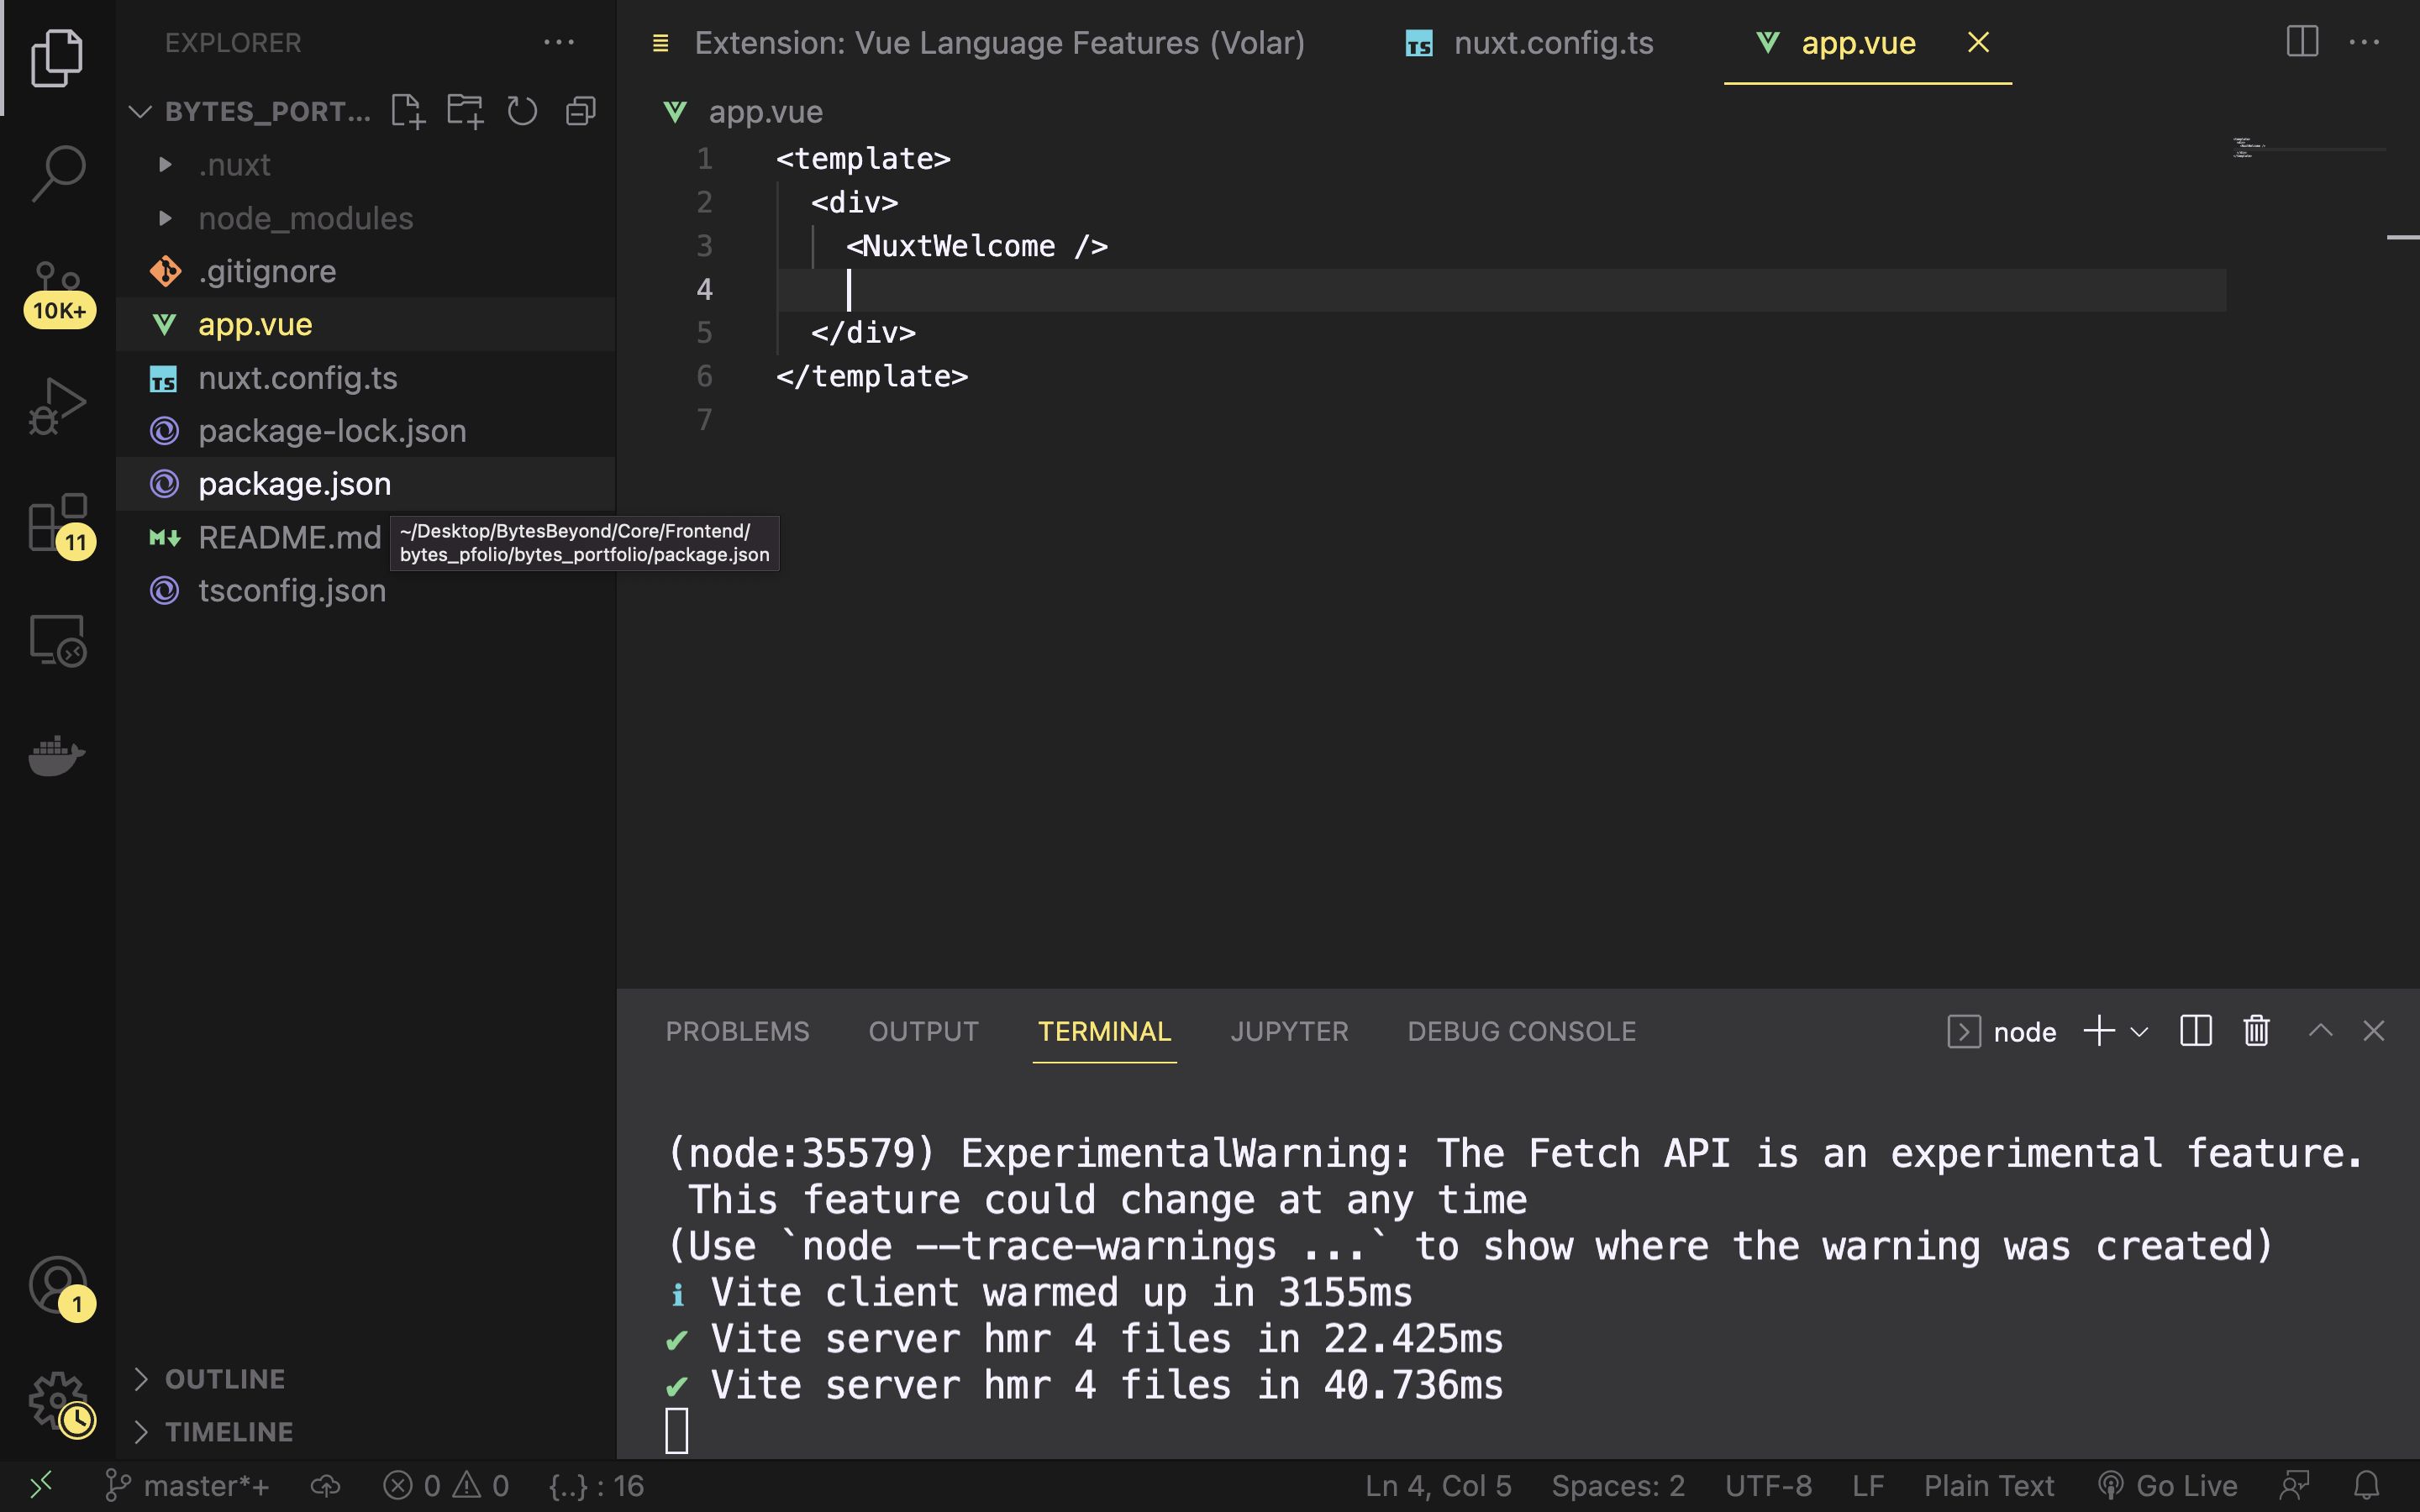Toggle visibility of .nuxt folder

coord(164,164)
